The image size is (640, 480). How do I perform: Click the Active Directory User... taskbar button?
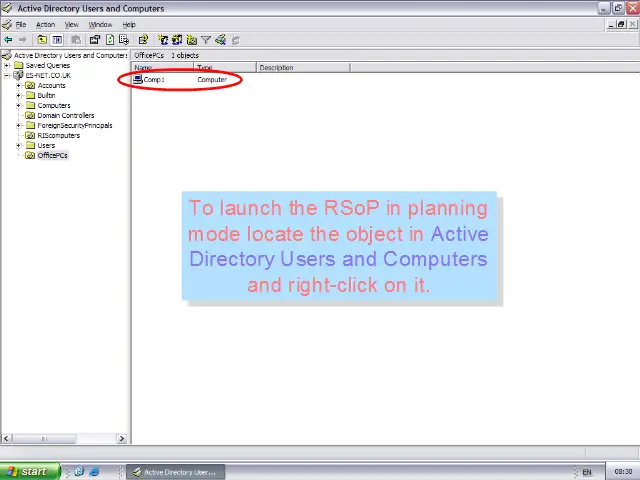pos(176,472)
